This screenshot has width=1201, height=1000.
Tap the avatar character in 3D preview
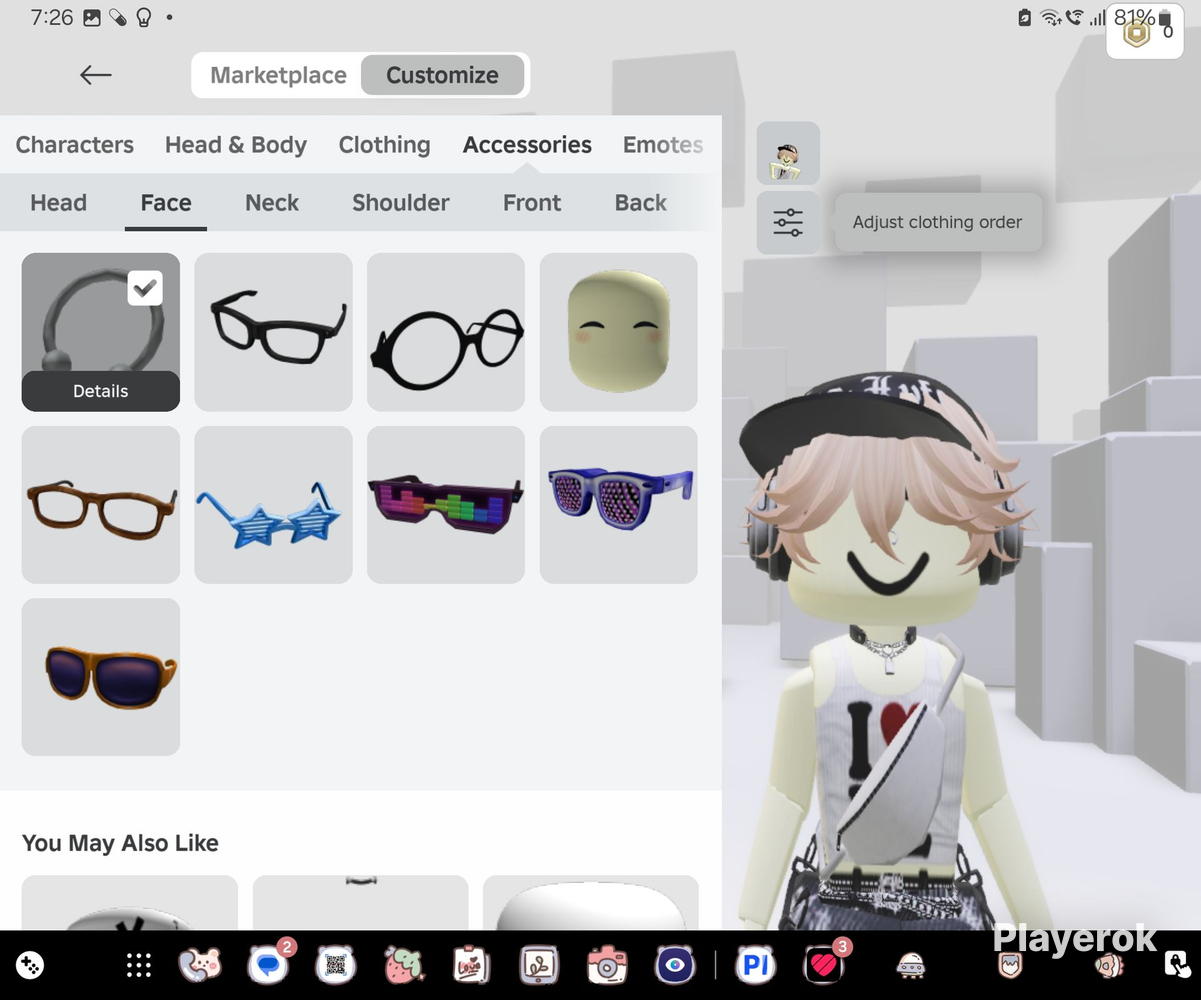pyautogui.click(x=890, y=650)
